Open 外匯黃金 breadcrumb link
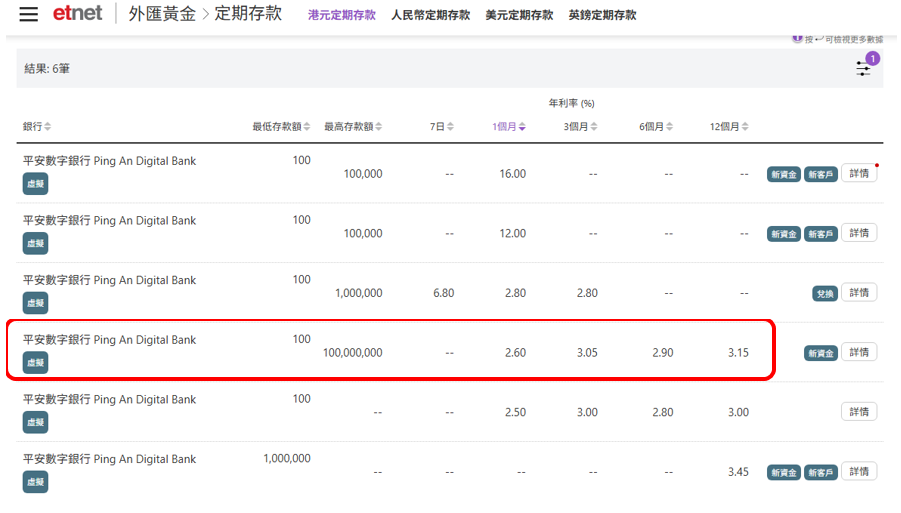This screenshot has height=513, width=901. pos(162,14)
